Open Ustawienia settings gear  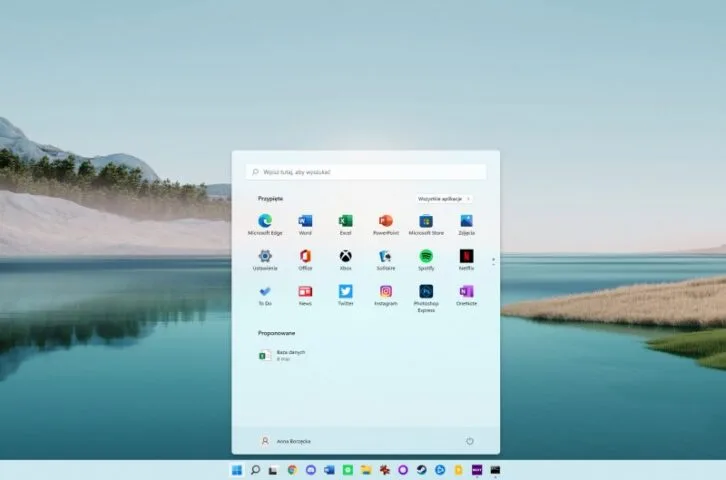coord(265,260)
